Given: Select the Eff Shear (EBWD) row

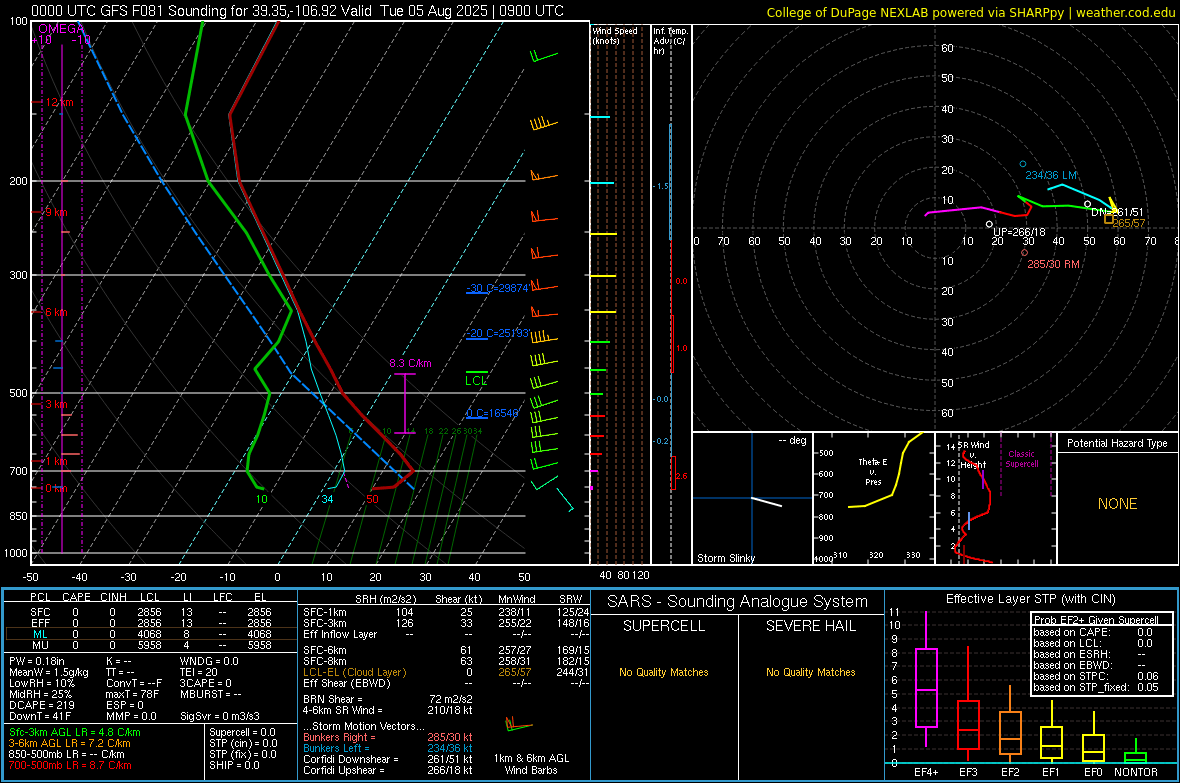Looking at the screenshot, I should tap(446, 684).
